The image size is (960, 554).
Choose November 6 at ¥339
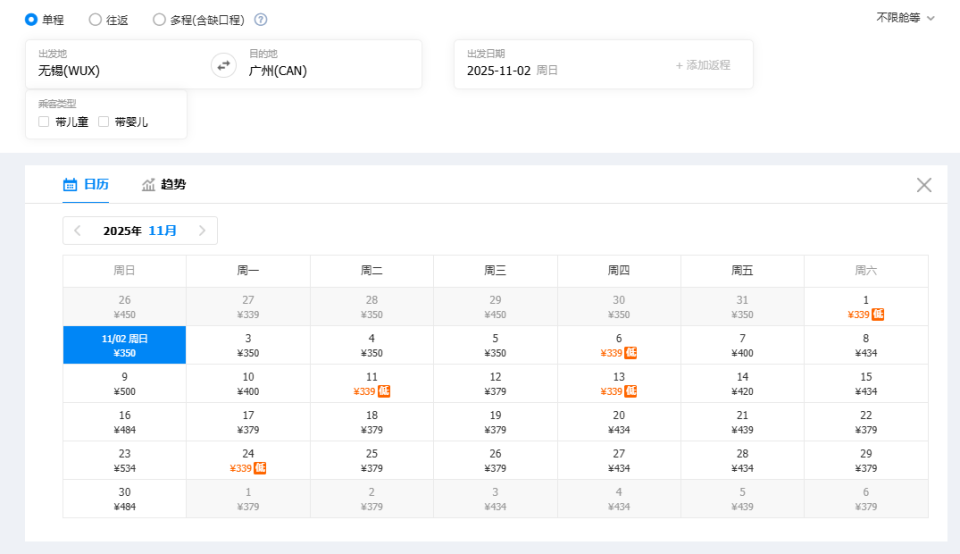tap(619, 345)
